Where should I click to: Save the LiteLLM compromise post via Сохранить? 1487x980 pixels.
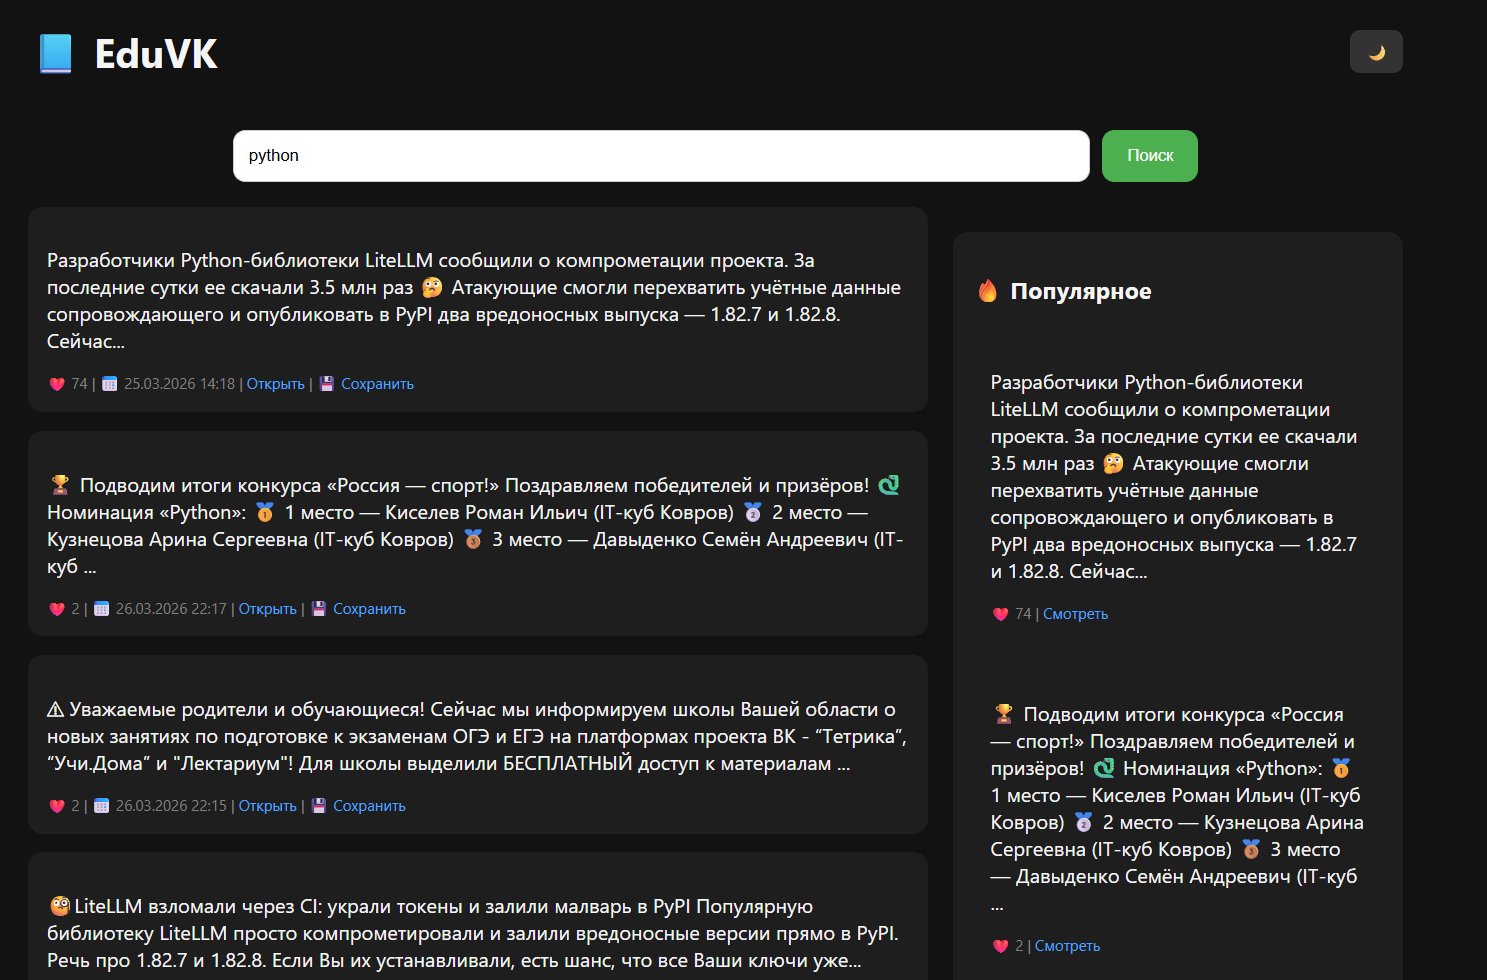377,384
